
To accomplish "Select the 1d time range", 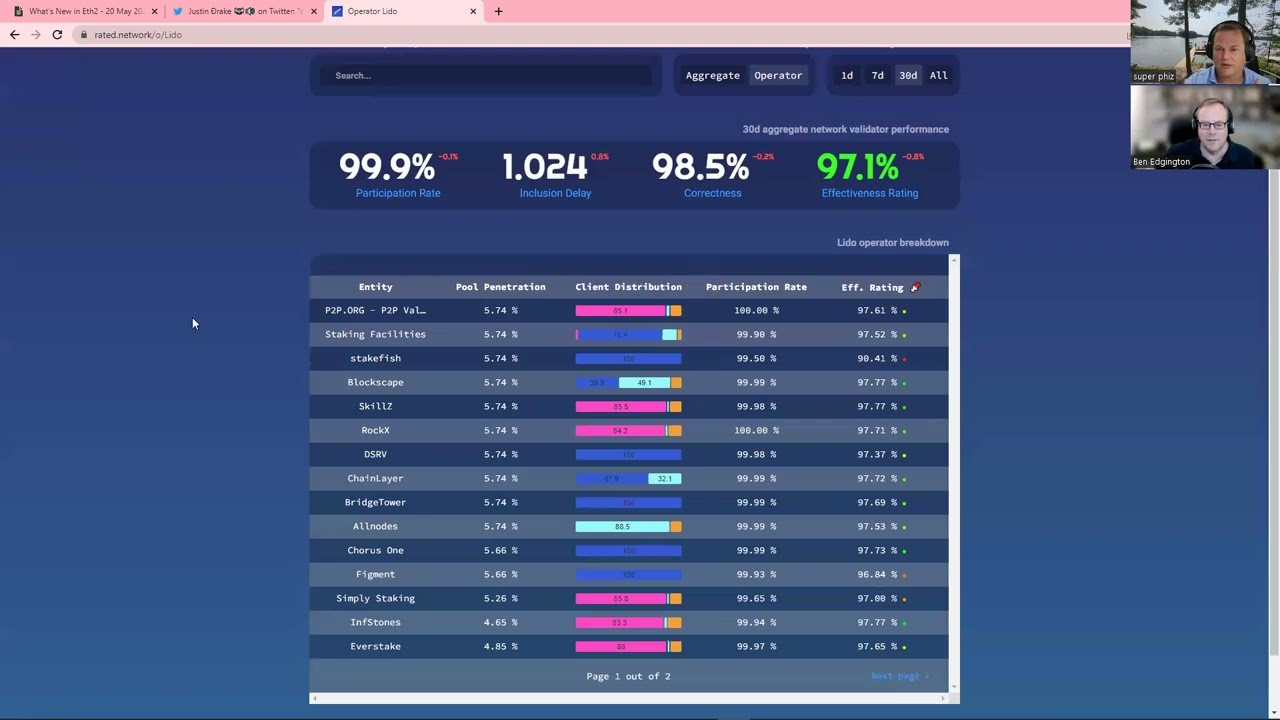I will click(x=847, y=75).
